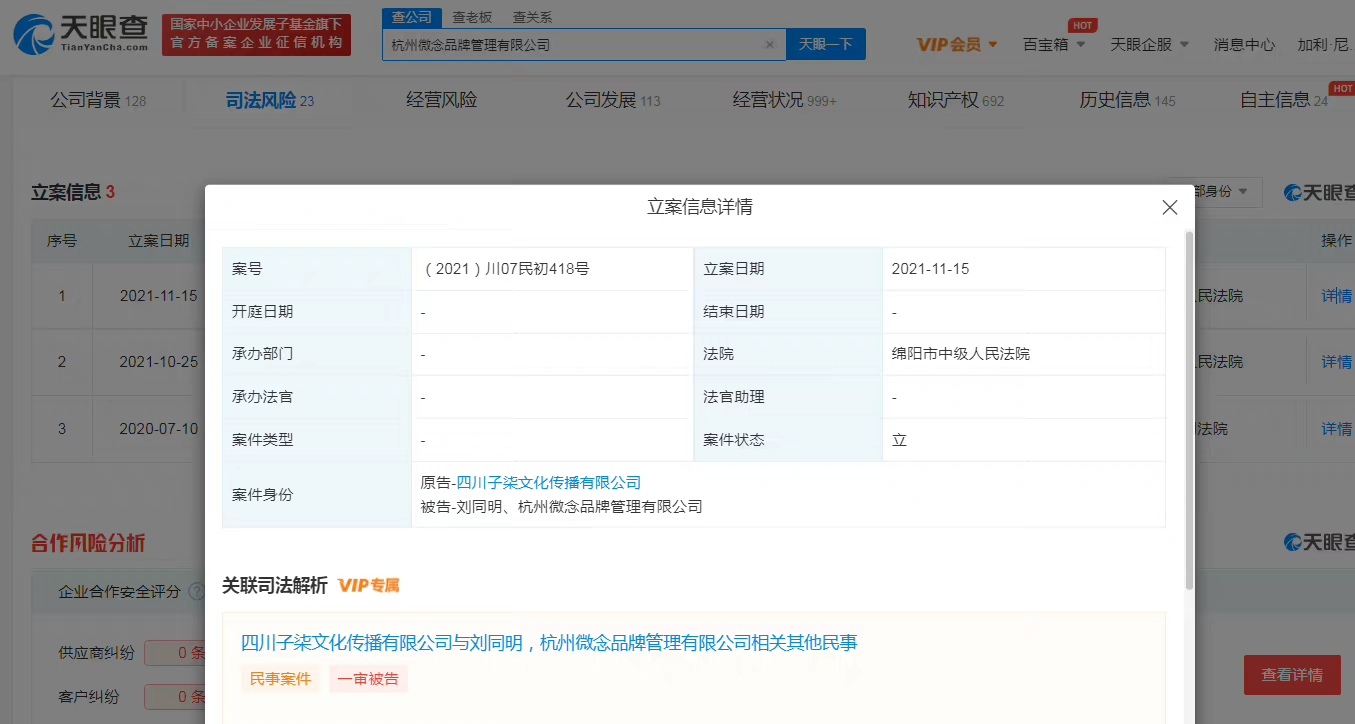Click the 官方备案企业征信机构 red banner
The height and width of the screenshot is (724, 1355).
point(256,35)
